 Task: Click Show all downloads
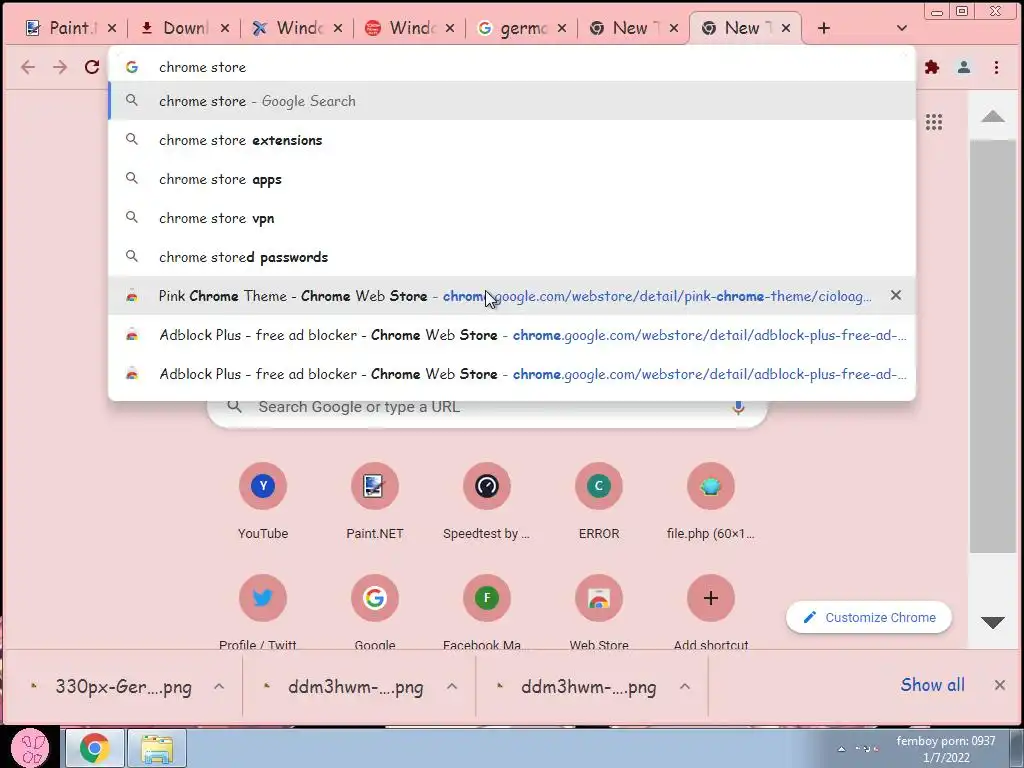pyautogui.click(x=933, y=685)
